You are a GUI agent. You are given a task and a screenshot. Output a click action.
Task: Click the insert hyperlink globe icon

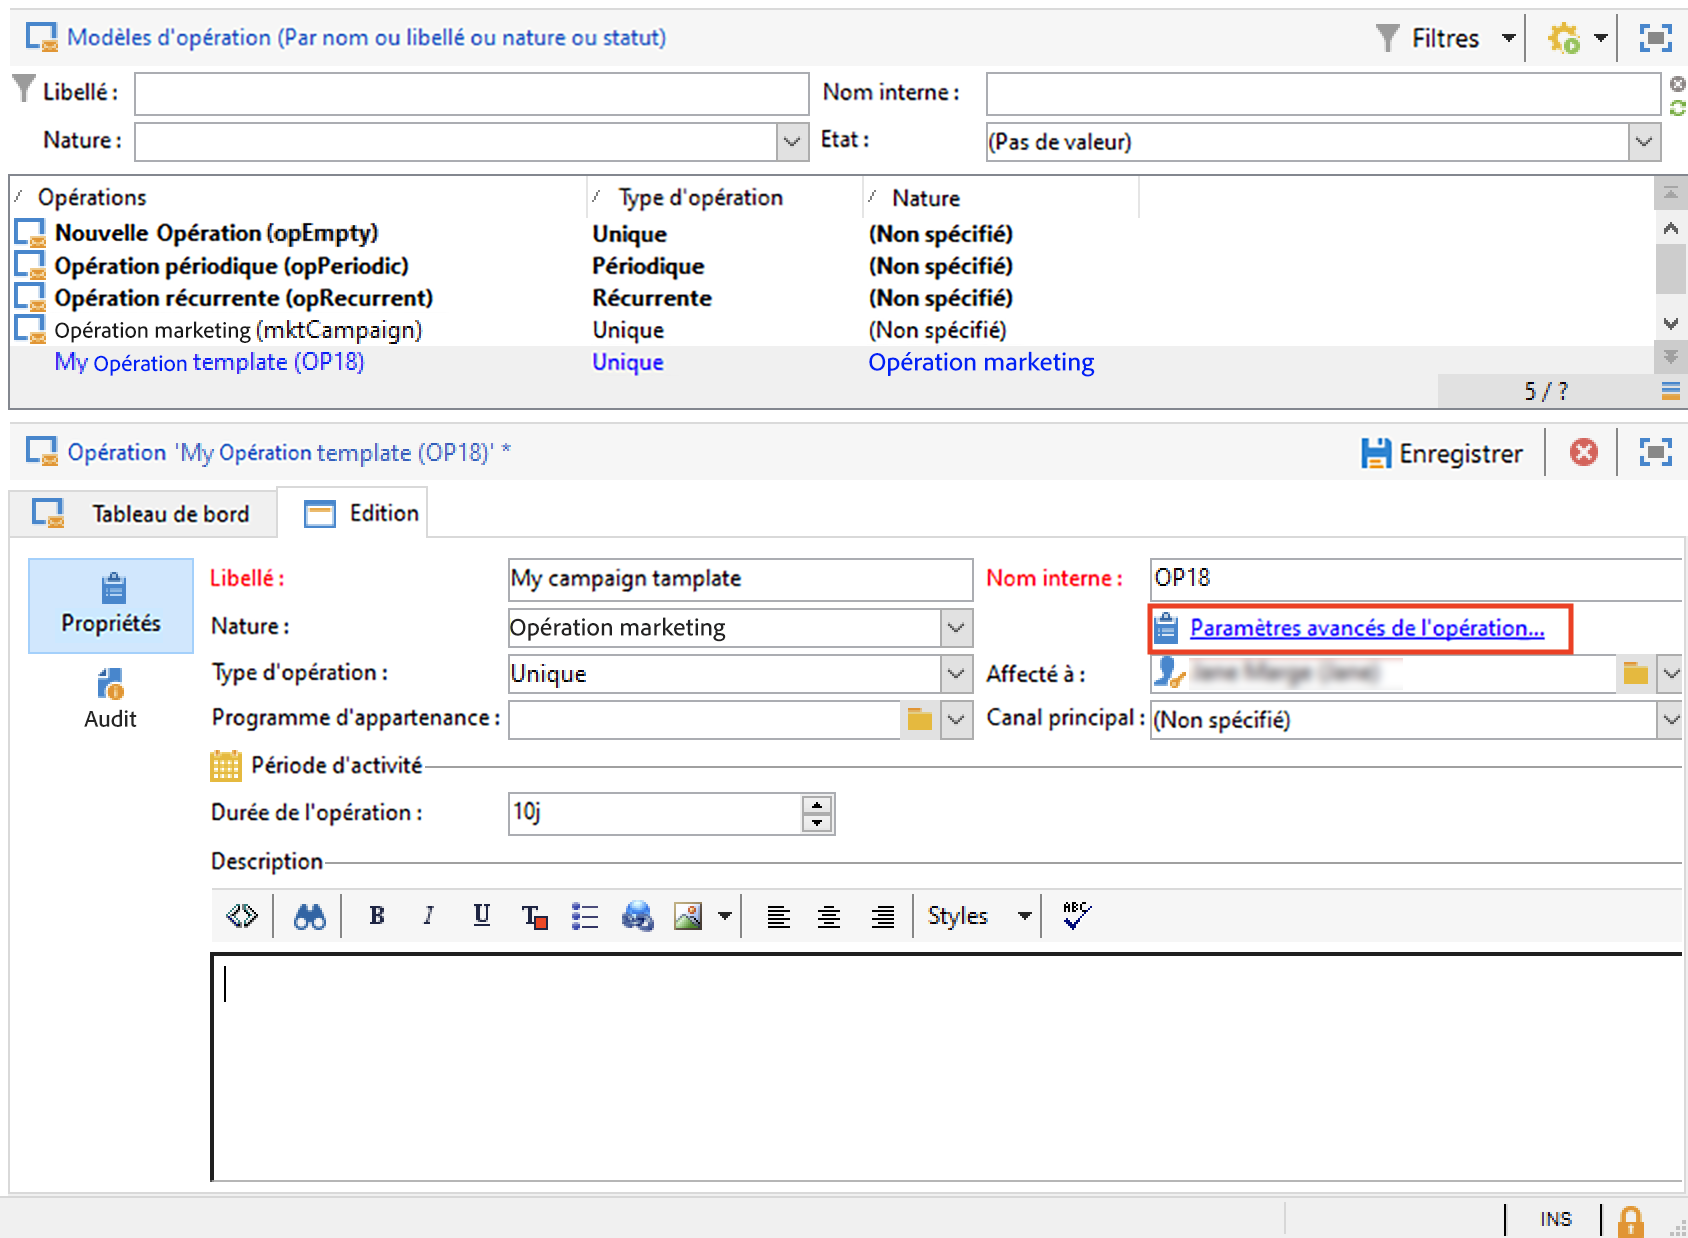637,916
